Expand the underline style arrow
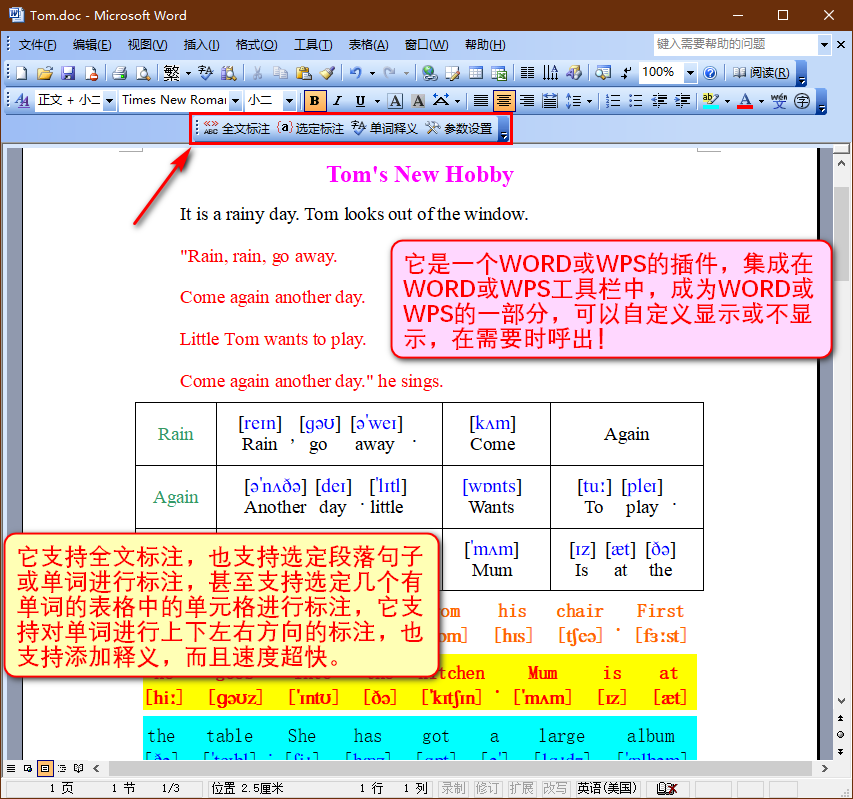The width and height of the screenshot is (853, 799). click(x=376, y=101)
